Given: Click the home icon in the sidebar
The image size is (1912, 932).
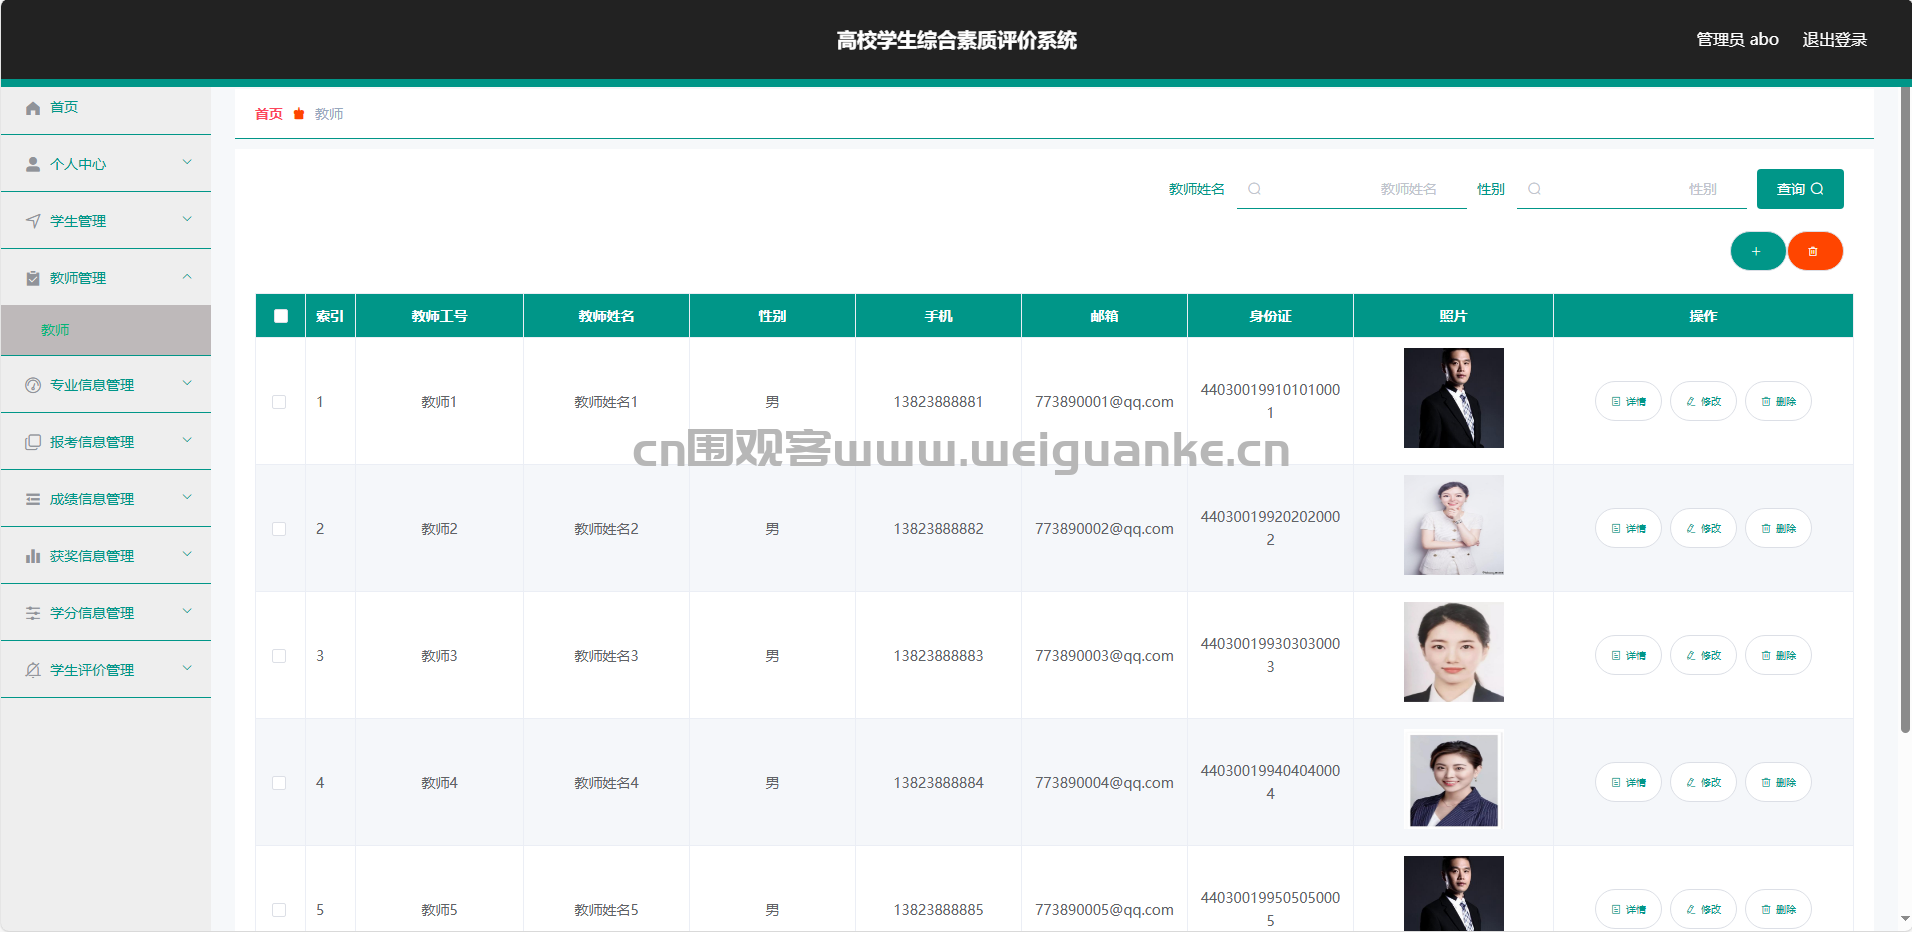Looking at the screenshot, I should [x=33, y=108].
